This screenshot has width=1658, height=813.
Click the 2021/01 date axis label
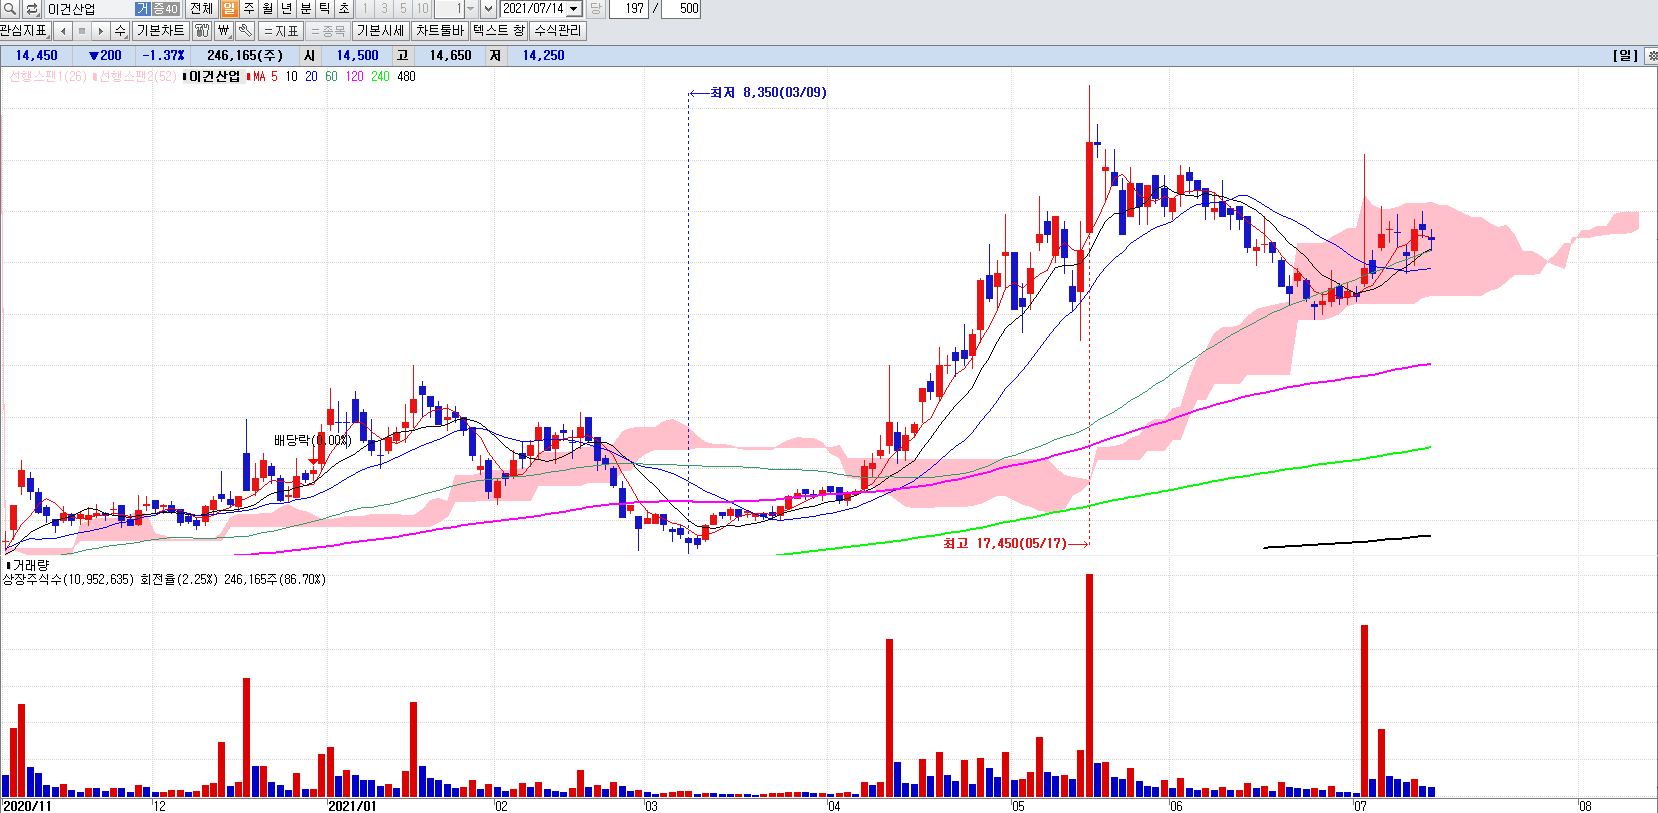[x=352, y=806]
